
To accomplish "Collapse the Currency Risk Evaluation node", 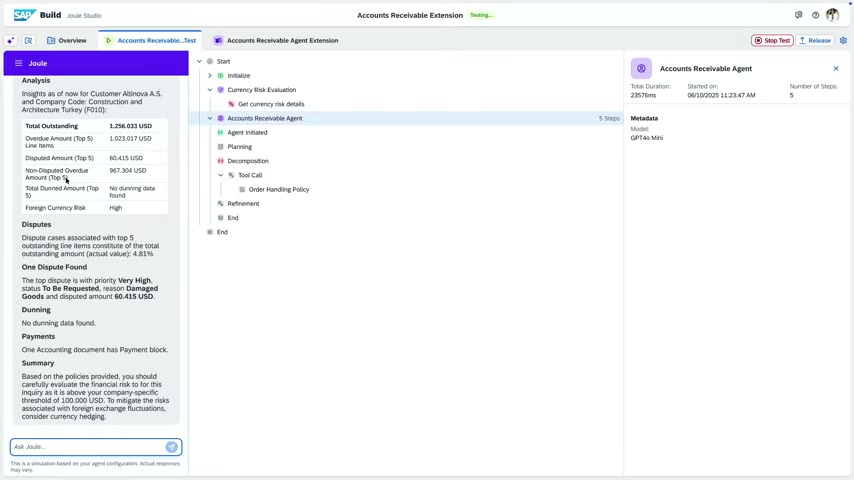I will [x=210, y=90].
